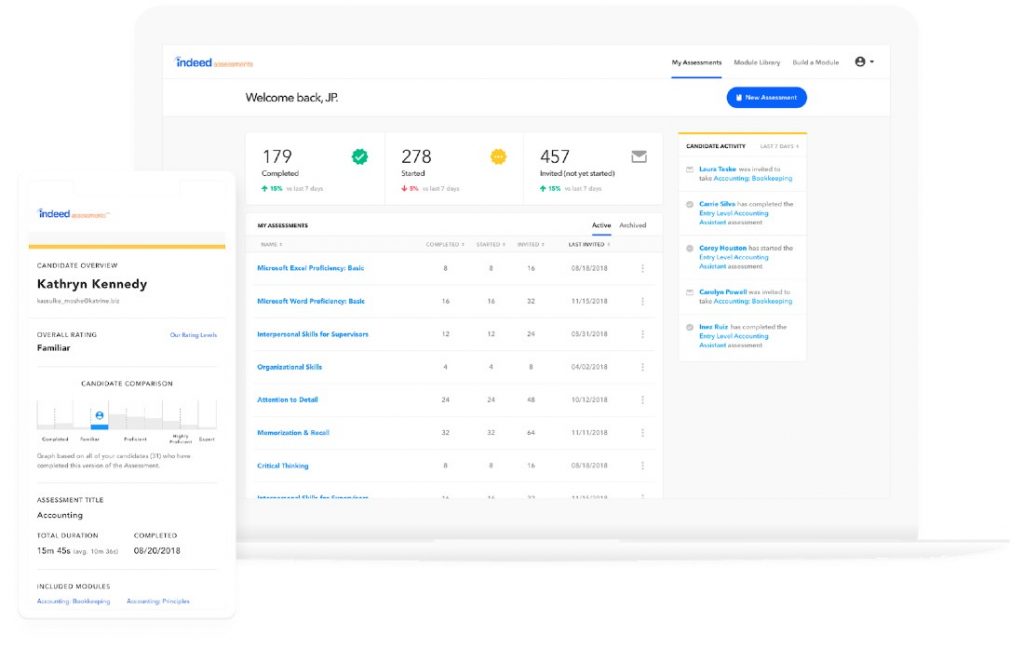The height and width of the screenshot is (649, 1024).
Task: Click Corey Houston candidate name
Action: pos(723,248)
